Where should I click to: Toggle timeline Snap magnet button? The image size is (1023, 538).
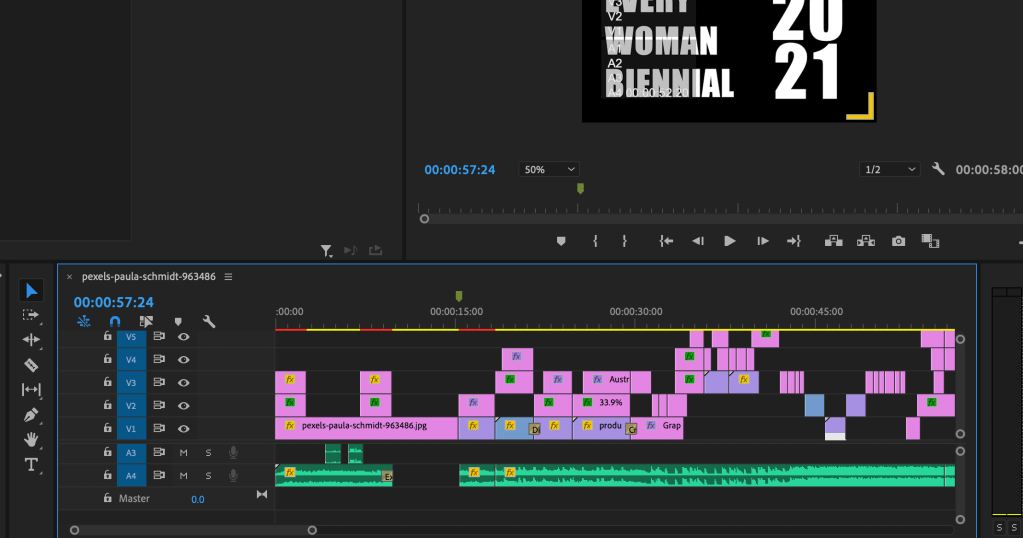click(115, 322)
